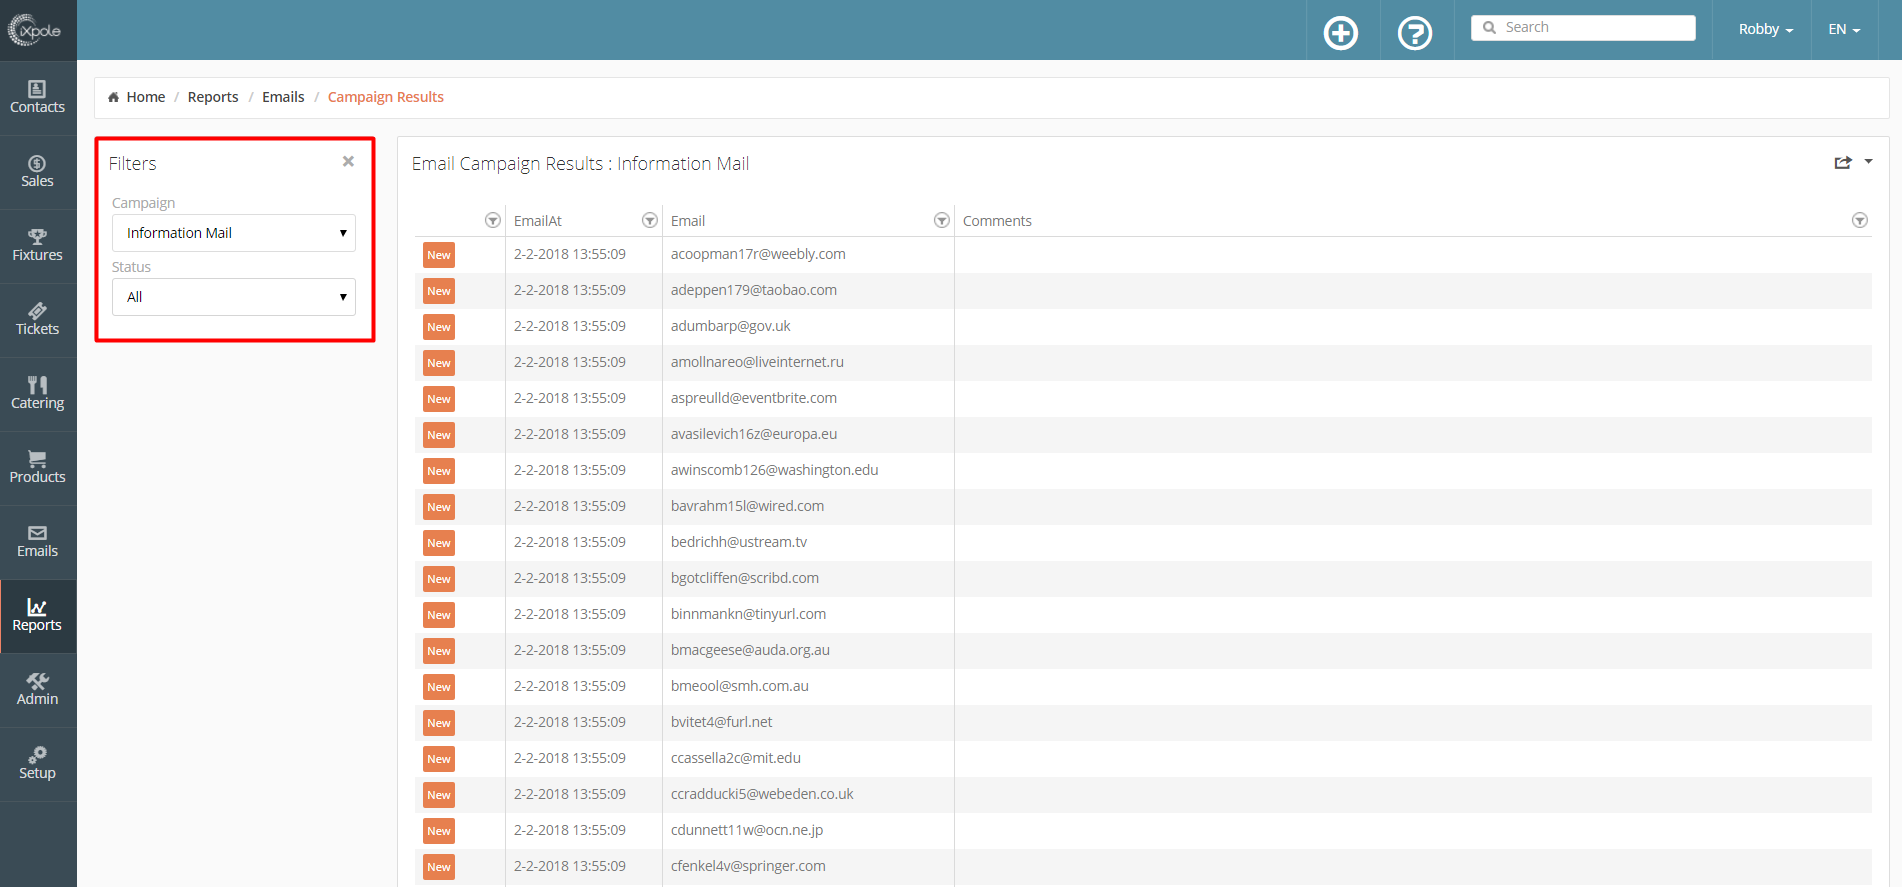The width and height of the screenshot is (1902, 887).
Task: Click New badge for bvitet4@furl.net
Action: [x=439, y=723]
